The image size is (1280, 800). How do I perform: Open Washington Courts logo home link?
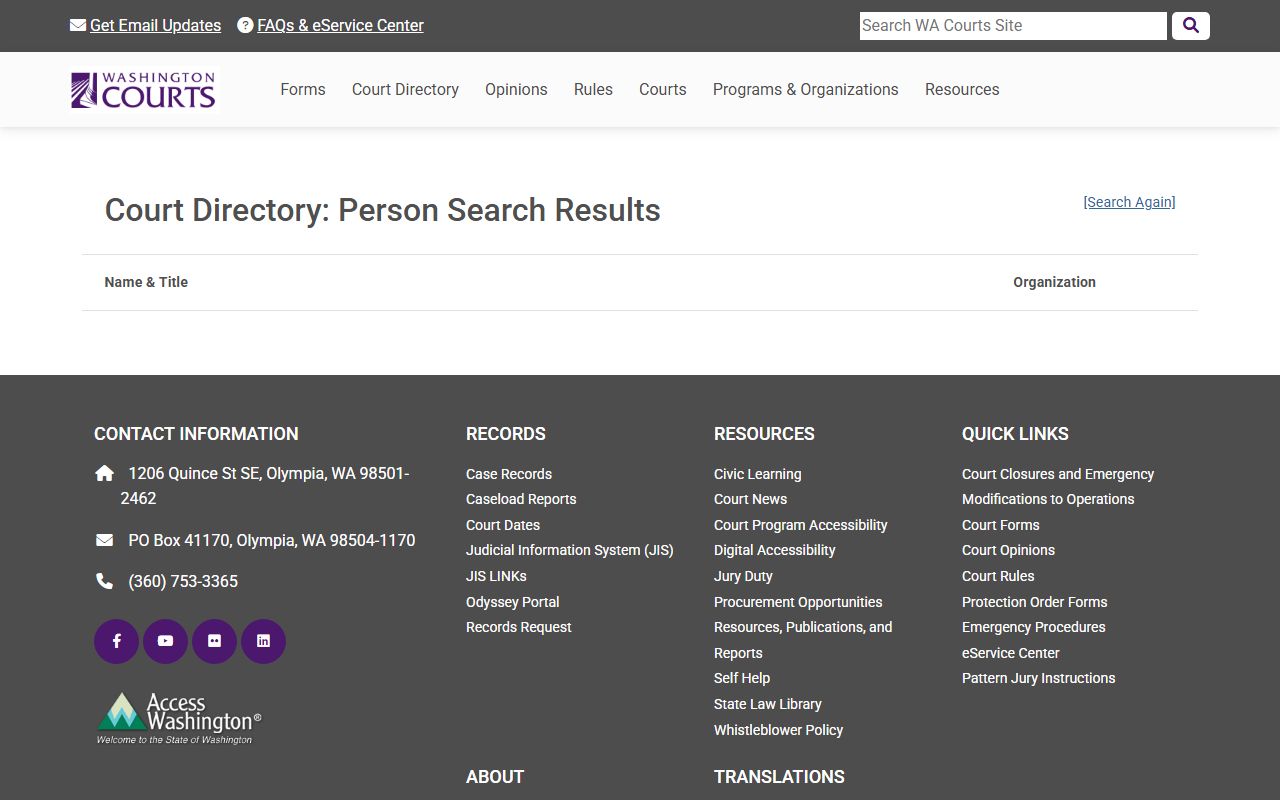[144, 90]
